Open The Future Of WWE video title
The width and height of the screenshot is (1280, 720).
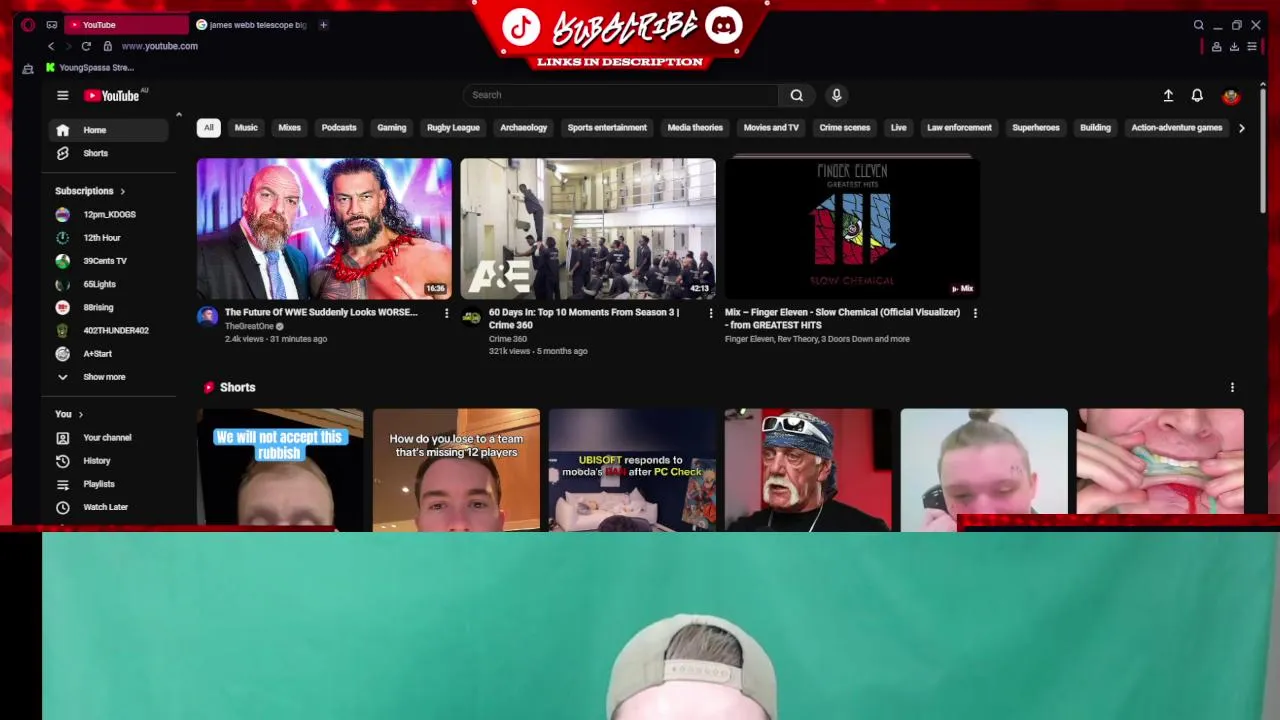(x=321, y=312)
